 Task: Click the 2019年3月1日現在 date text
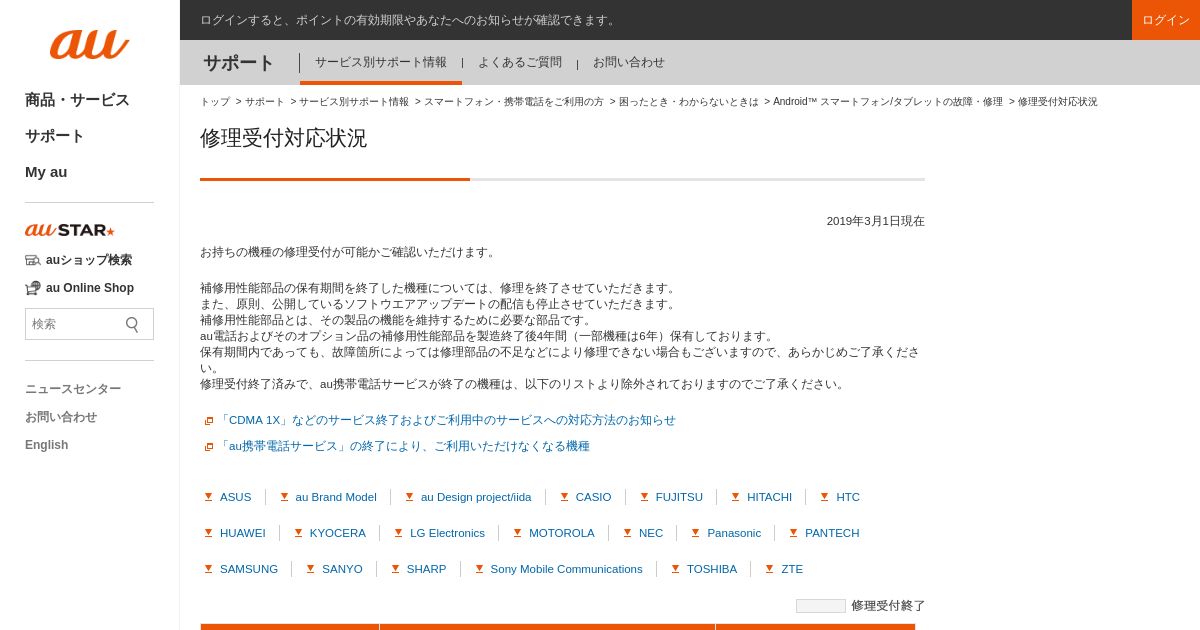(876, 221)
